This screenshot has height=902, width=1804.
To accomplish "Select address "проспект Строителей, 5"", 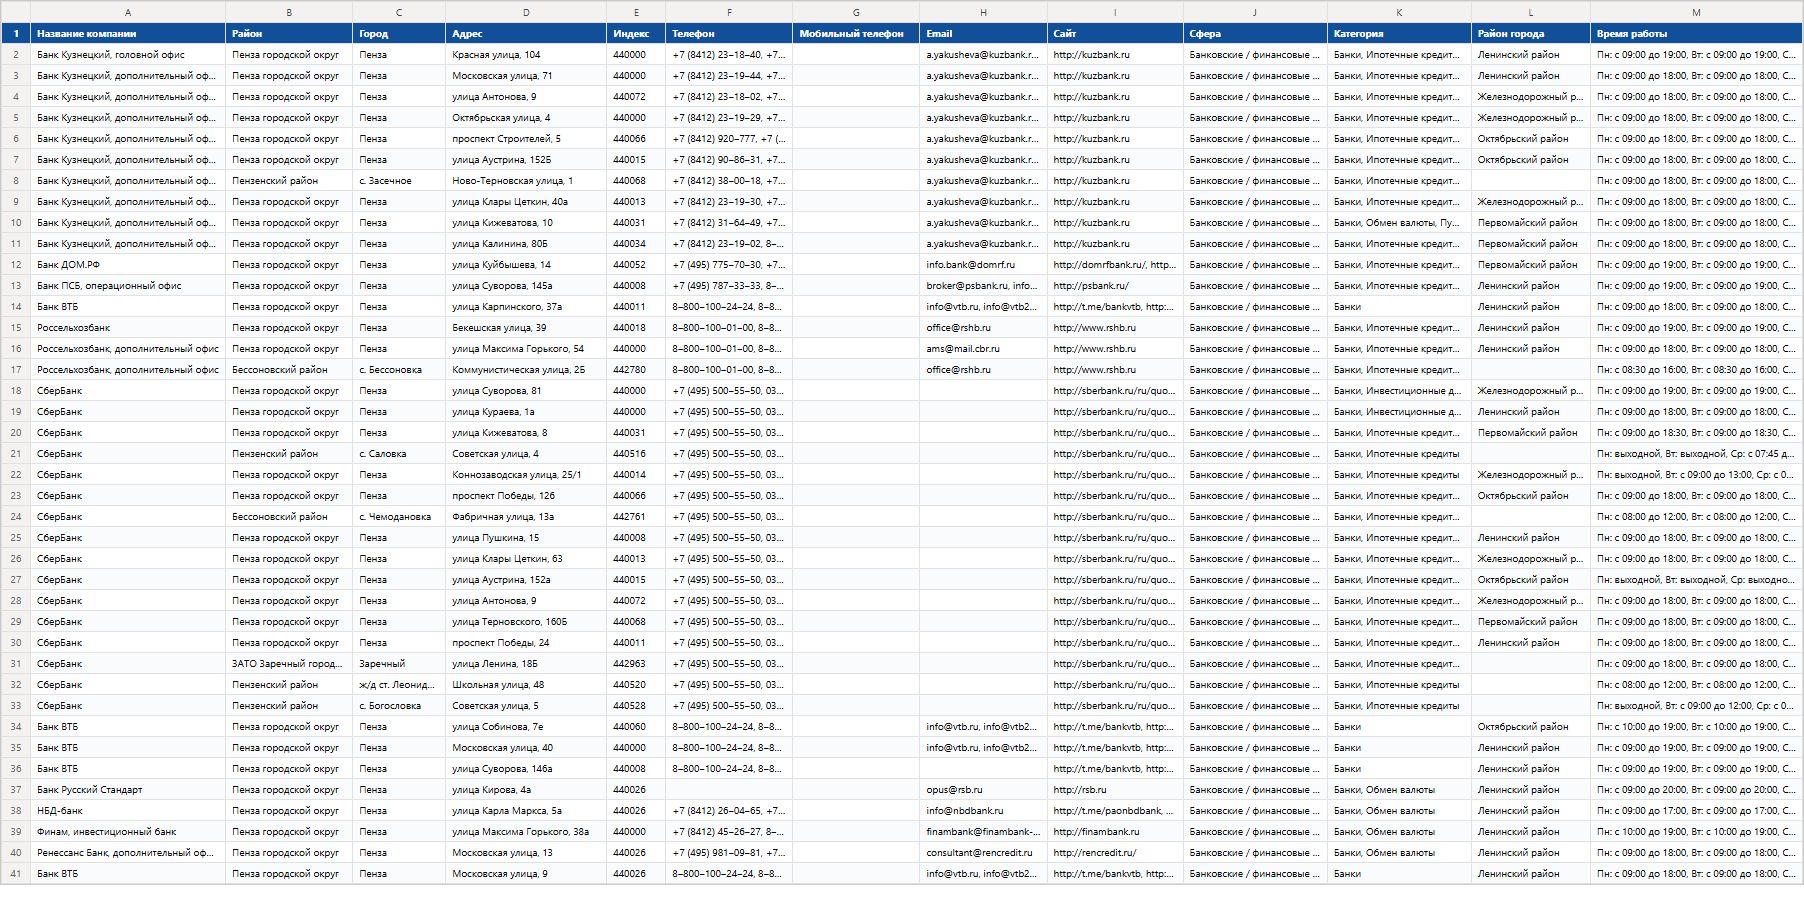I will [526, 139].
